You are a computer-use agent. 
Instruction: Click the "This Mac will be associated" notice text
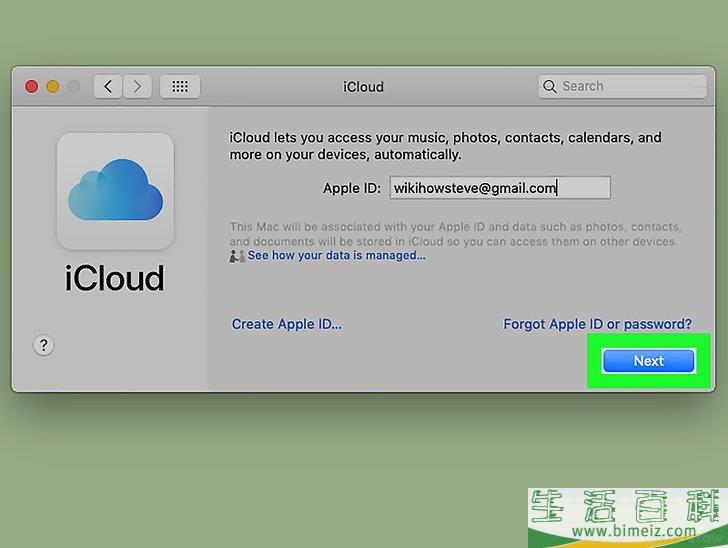pos(455,234)
